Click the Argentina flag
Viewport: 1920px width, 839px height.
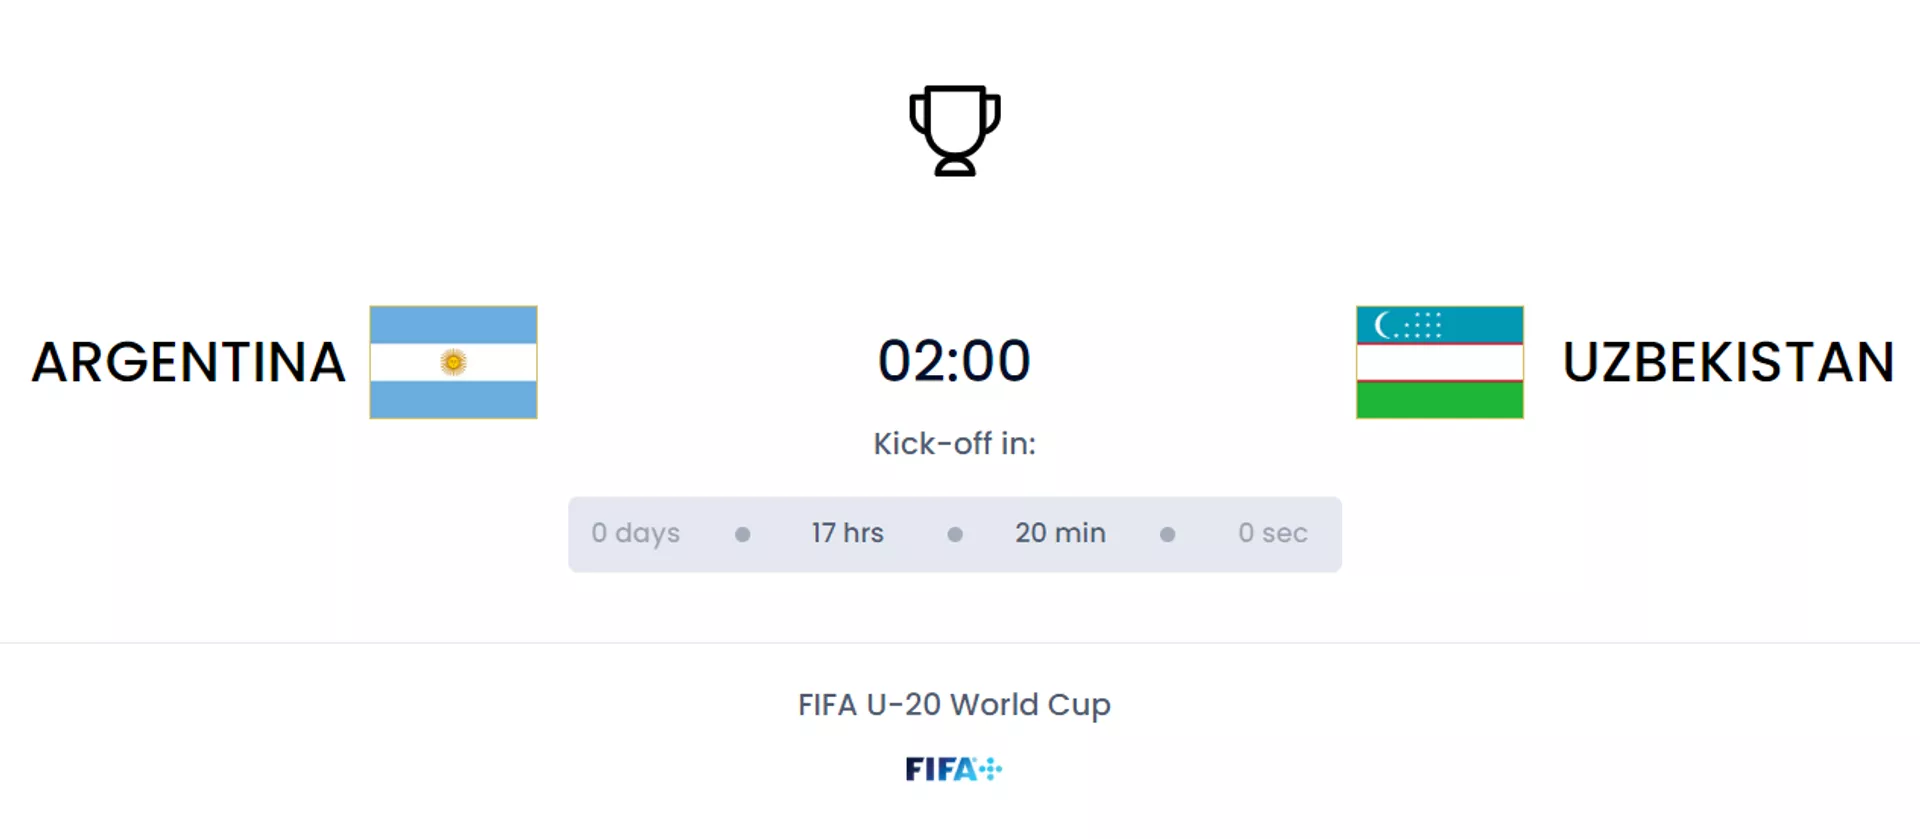click(x=453, y=362)
